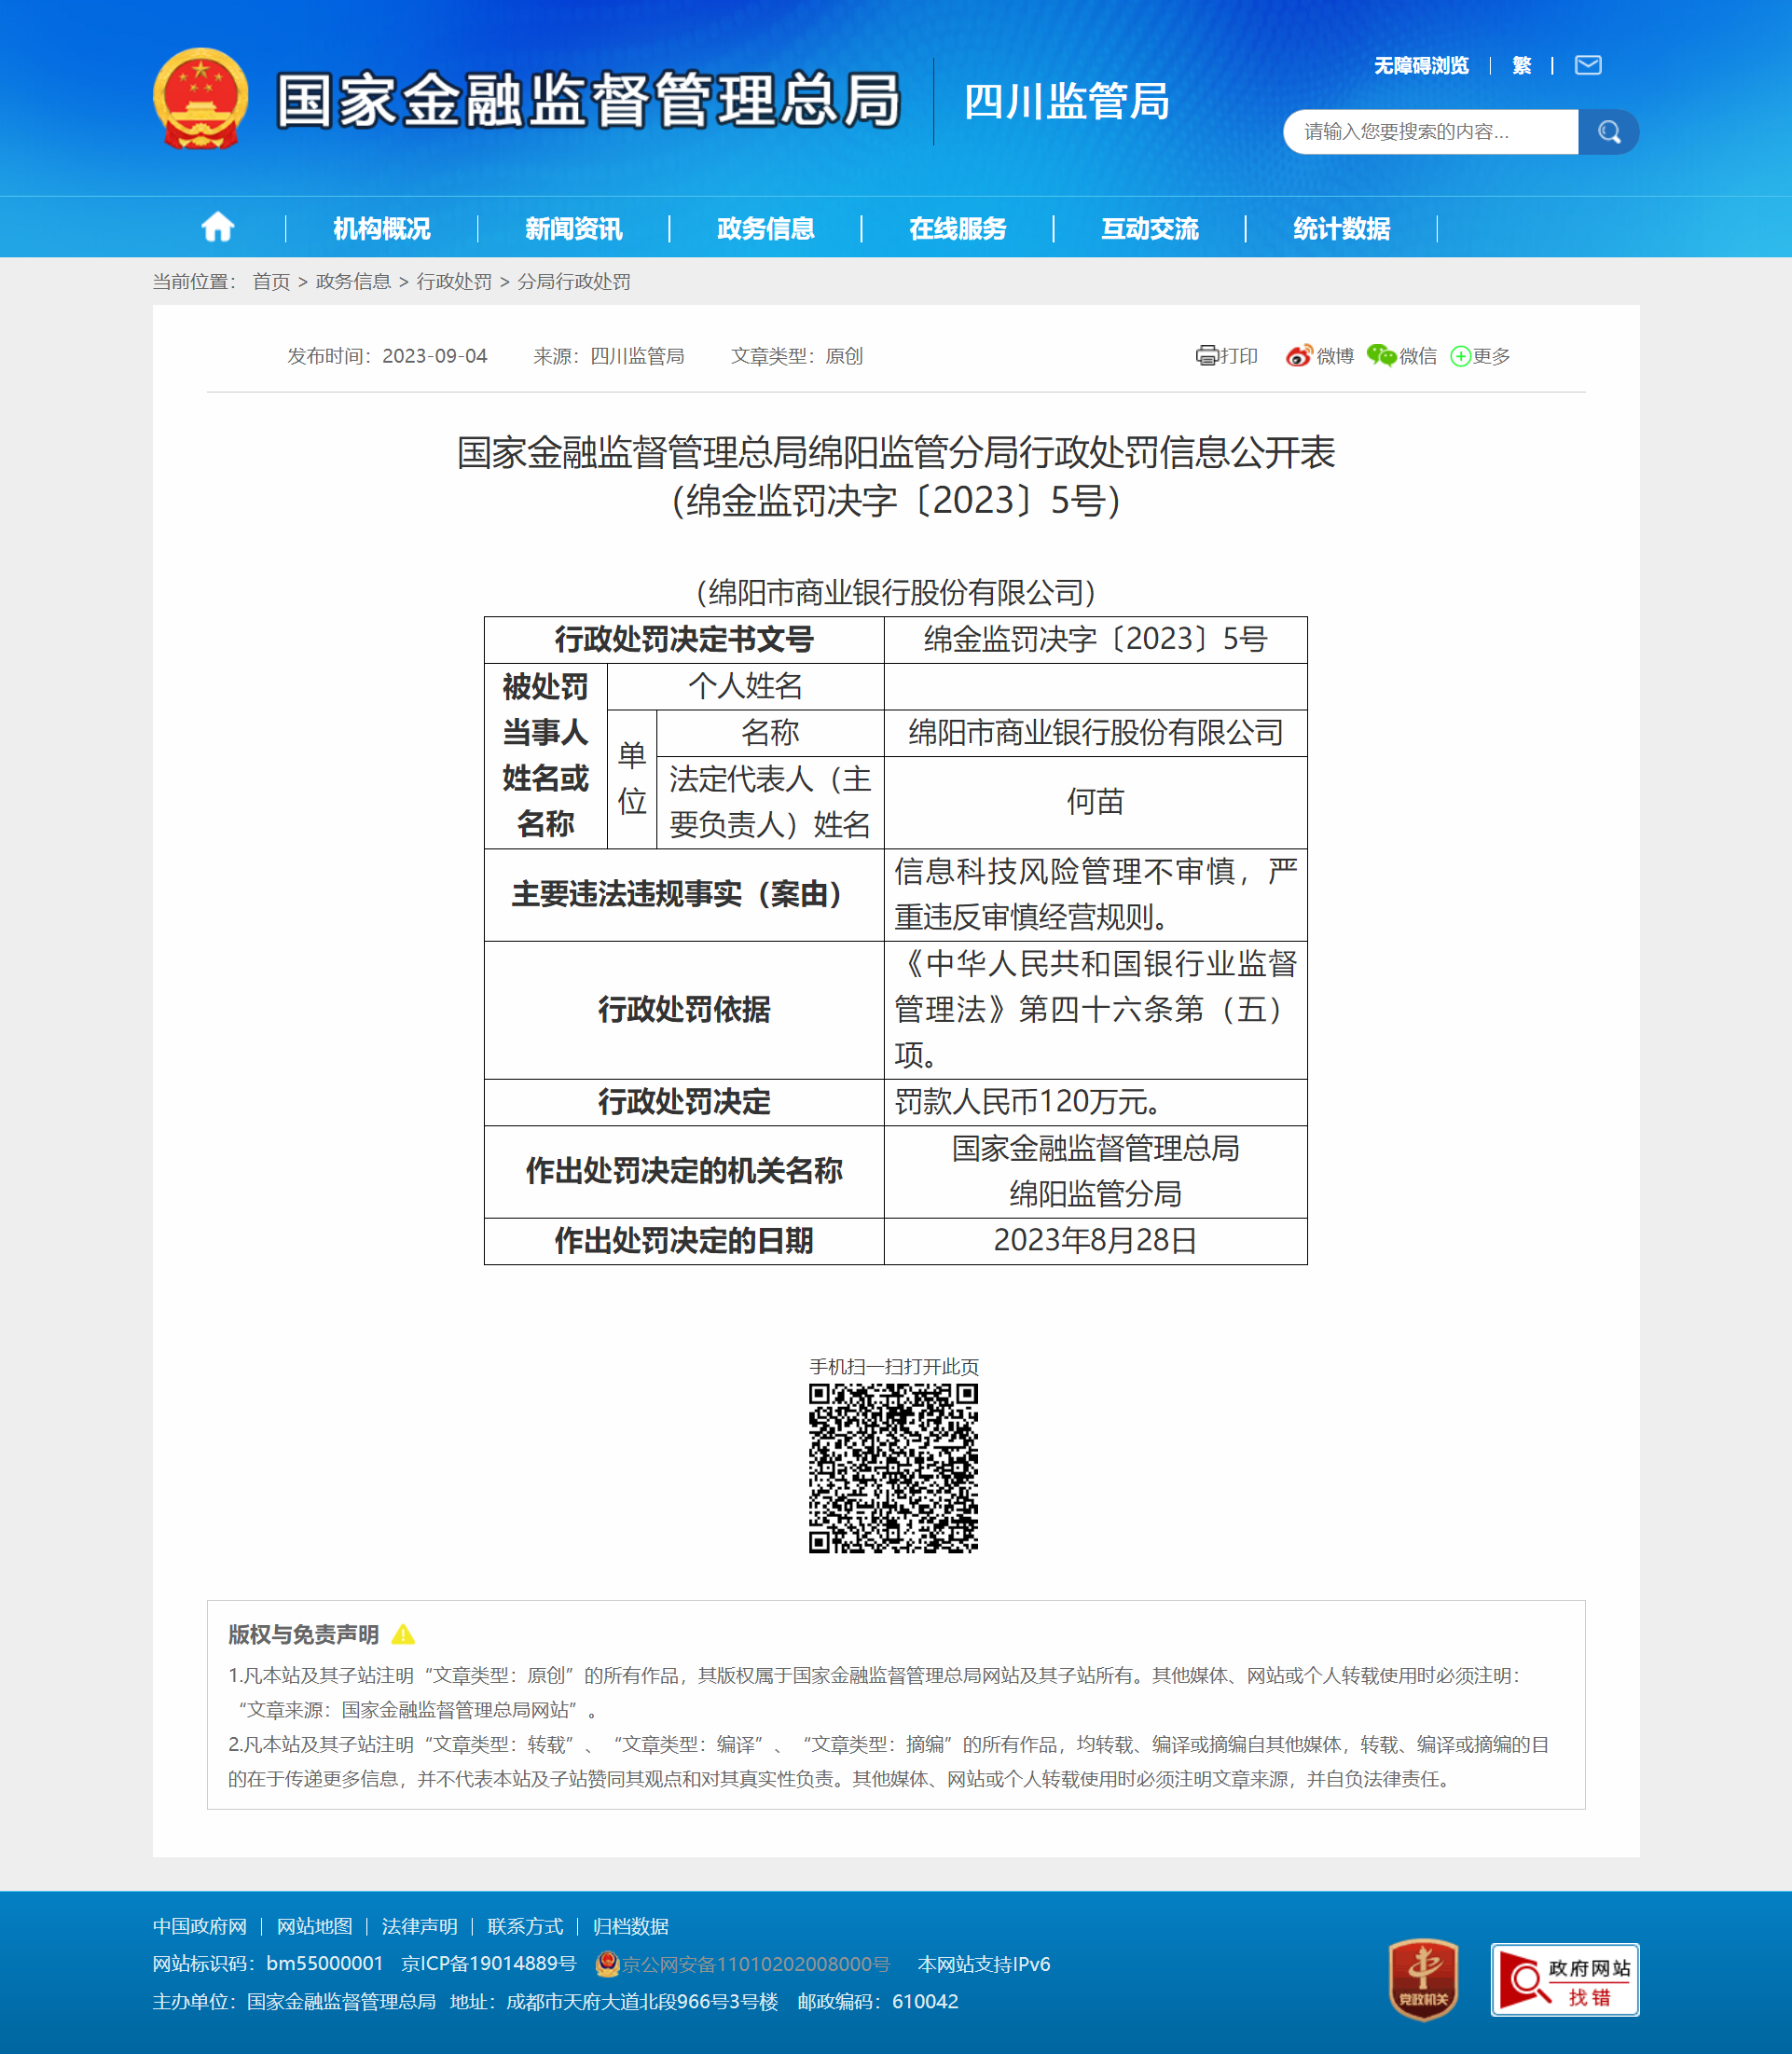Select the date cell 2023年8月28日
Screen dimensions: 1792x2054
pyautogui.click(x=1096, y=1241)
